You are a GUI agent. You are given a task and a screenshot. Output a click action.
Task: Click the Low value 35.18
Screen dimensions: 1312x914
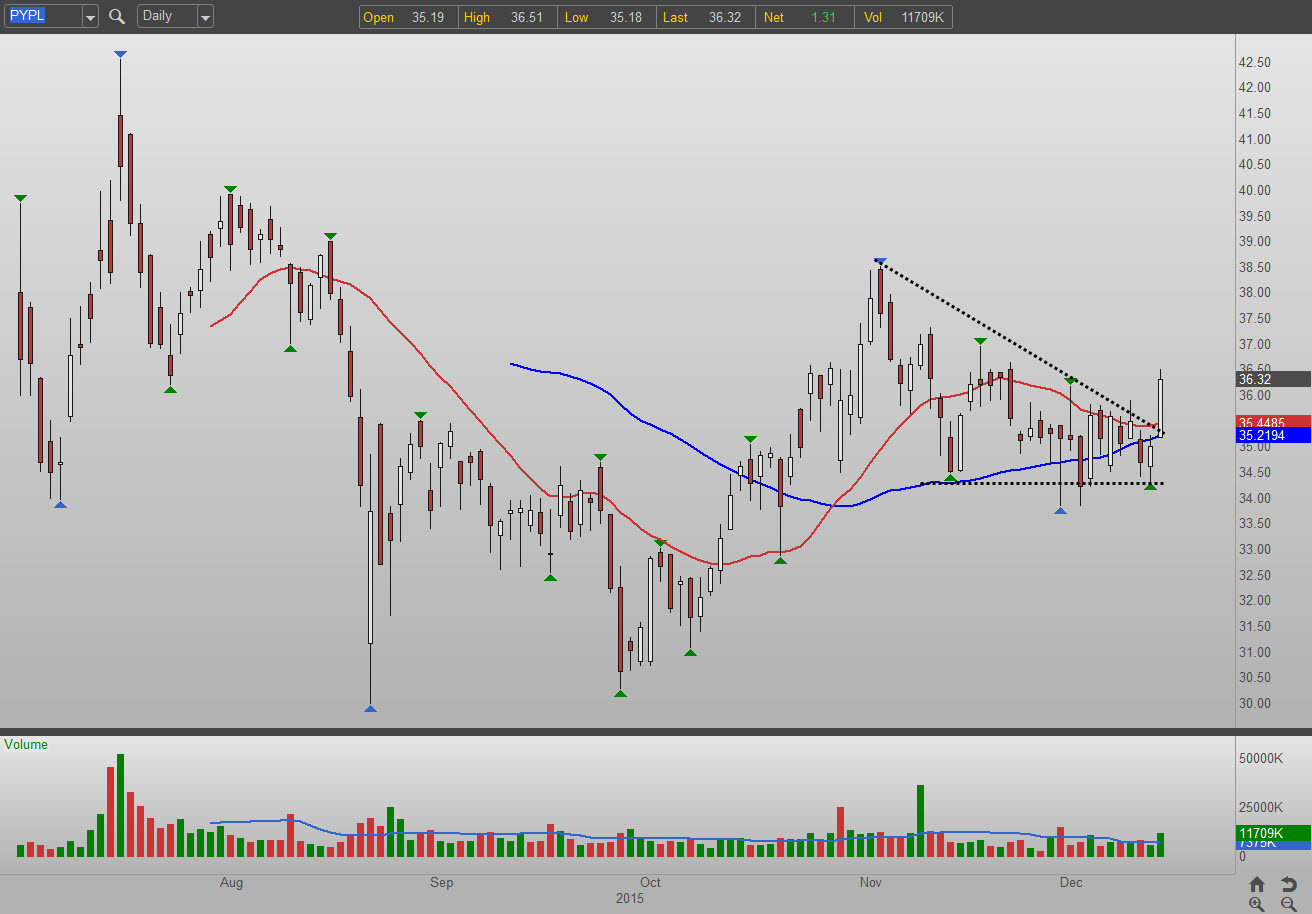[x=626, y=17]
